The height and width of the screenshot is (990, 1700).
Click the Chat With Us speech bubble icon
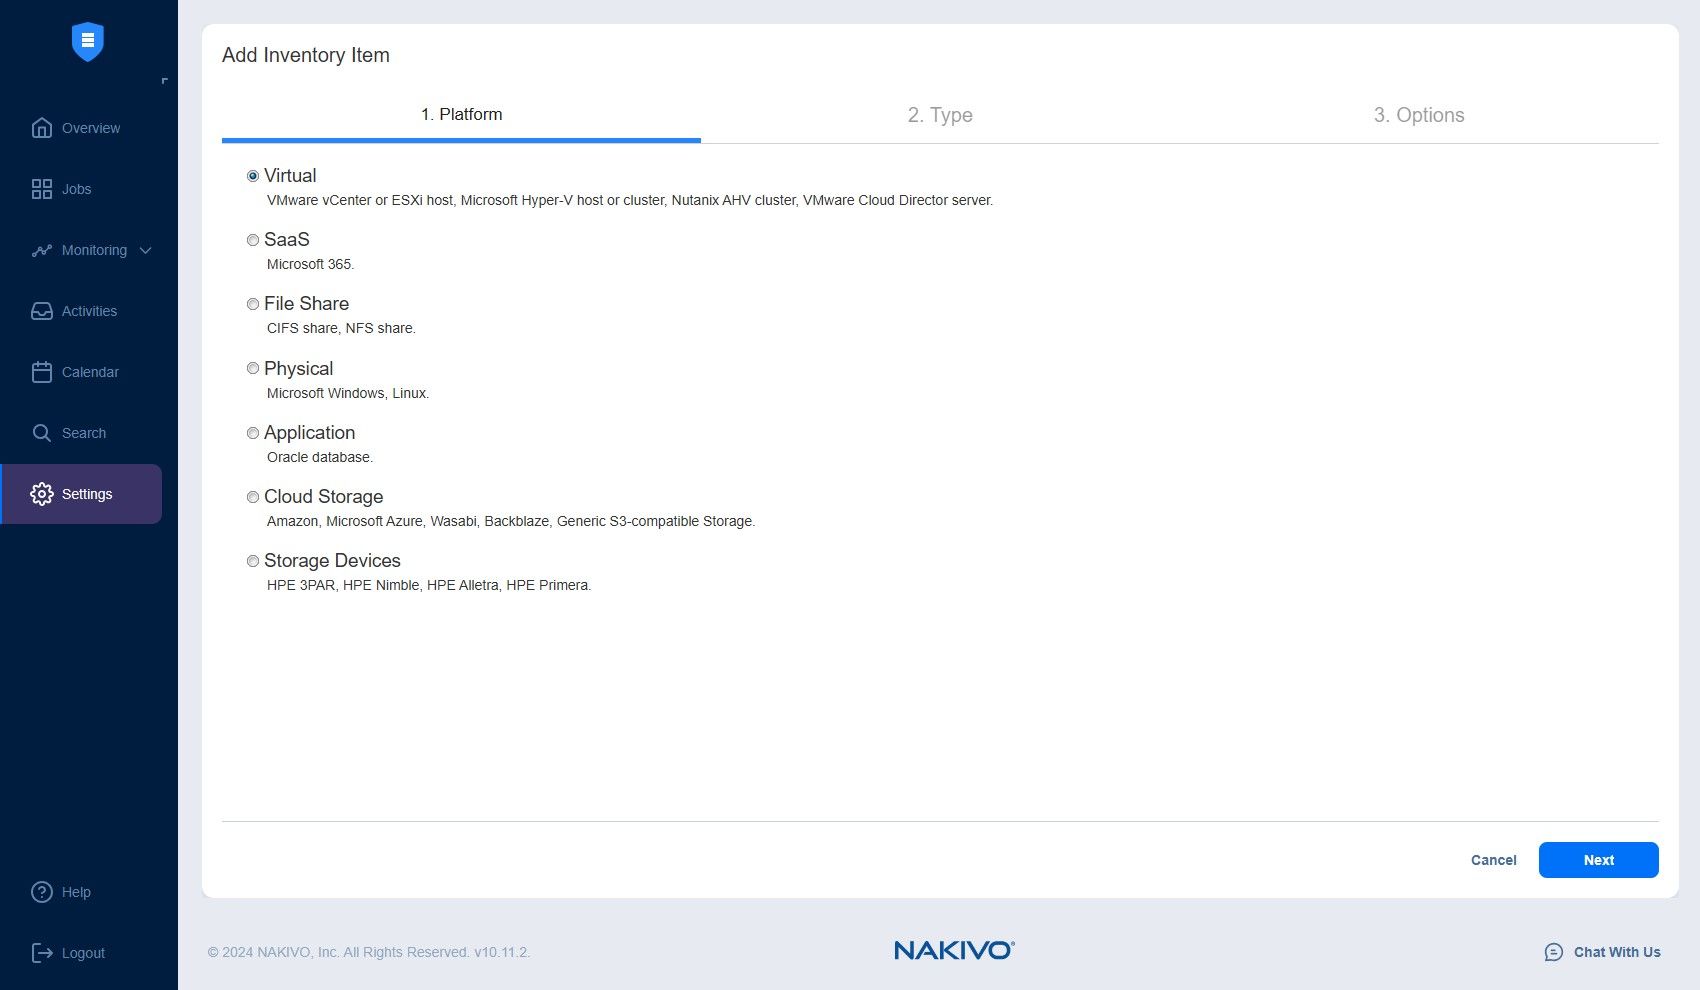1553,952
